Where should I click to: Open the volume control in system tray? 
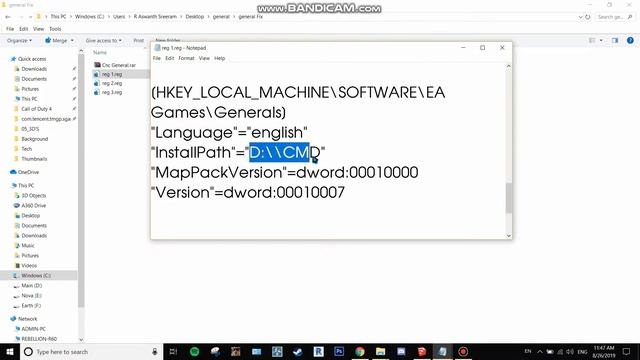click(x=570, y=351)
